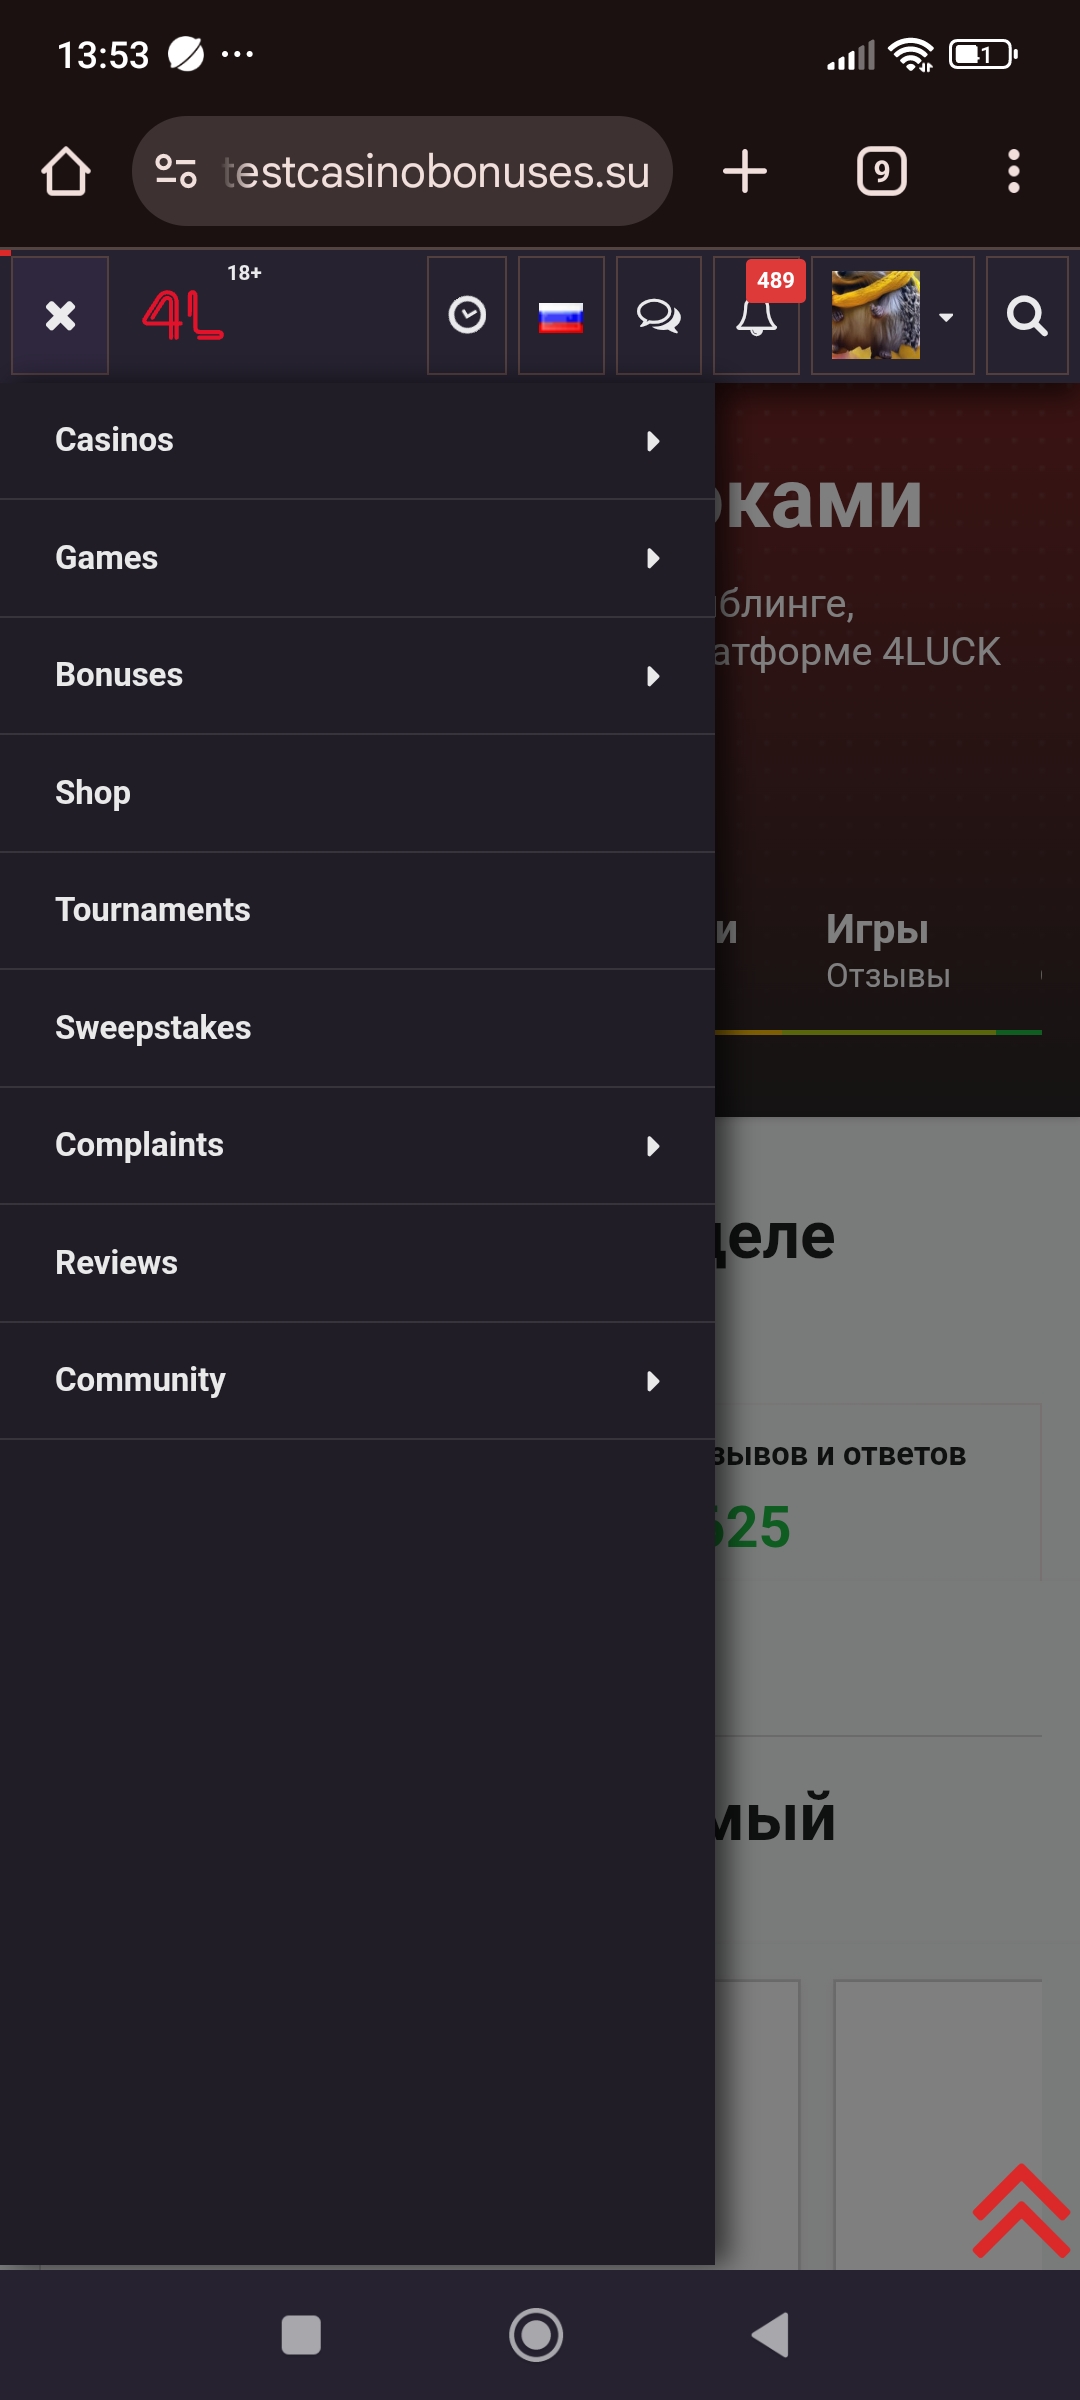Open the site search magnifier

[x=1027, y=316]
